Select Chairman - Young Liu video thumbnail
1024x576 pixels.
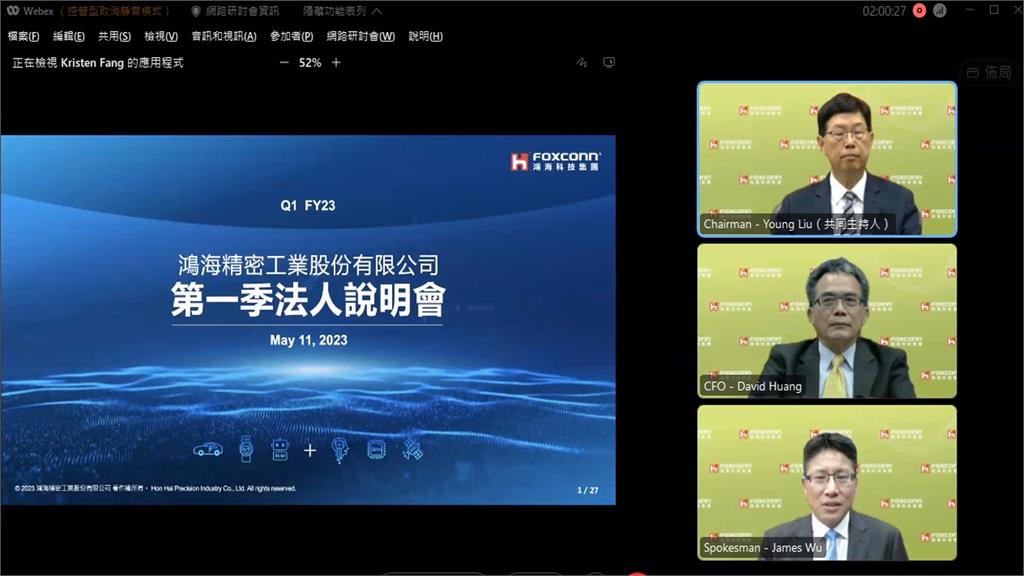(827, 159)
